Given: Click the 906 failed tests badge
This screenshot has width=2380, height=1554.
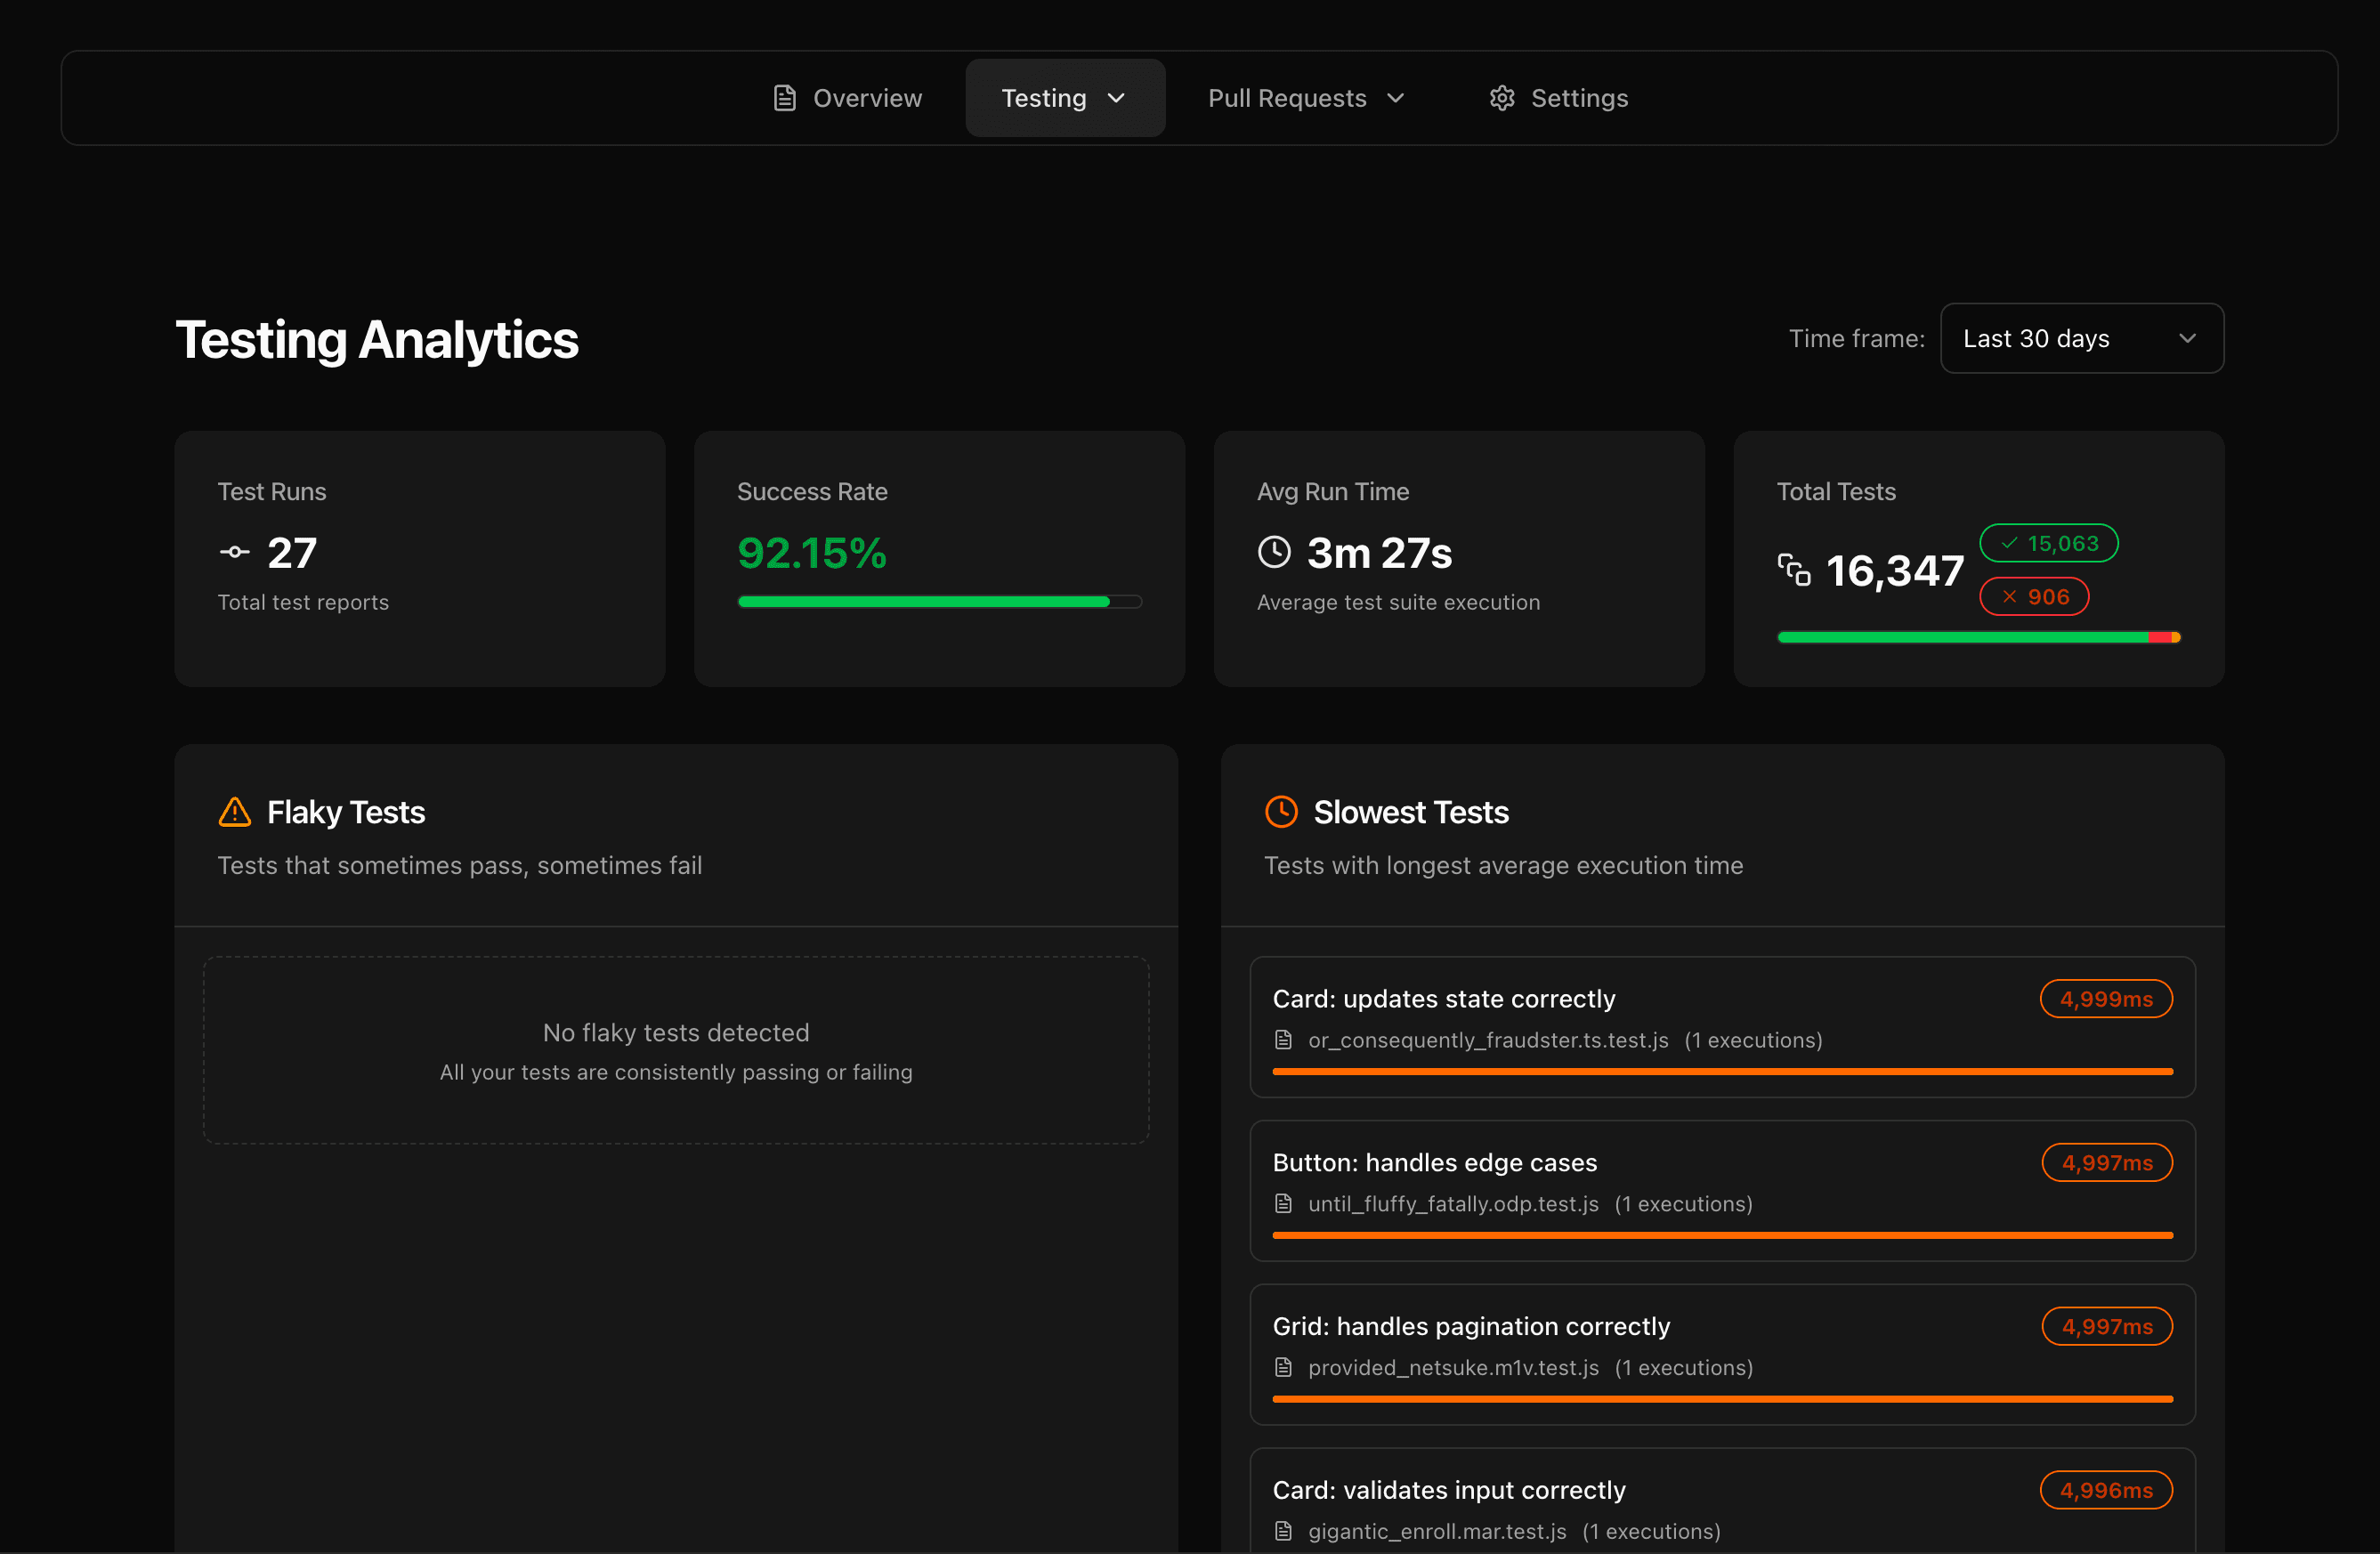Looking at the screenshot, I should (2033, 596).
